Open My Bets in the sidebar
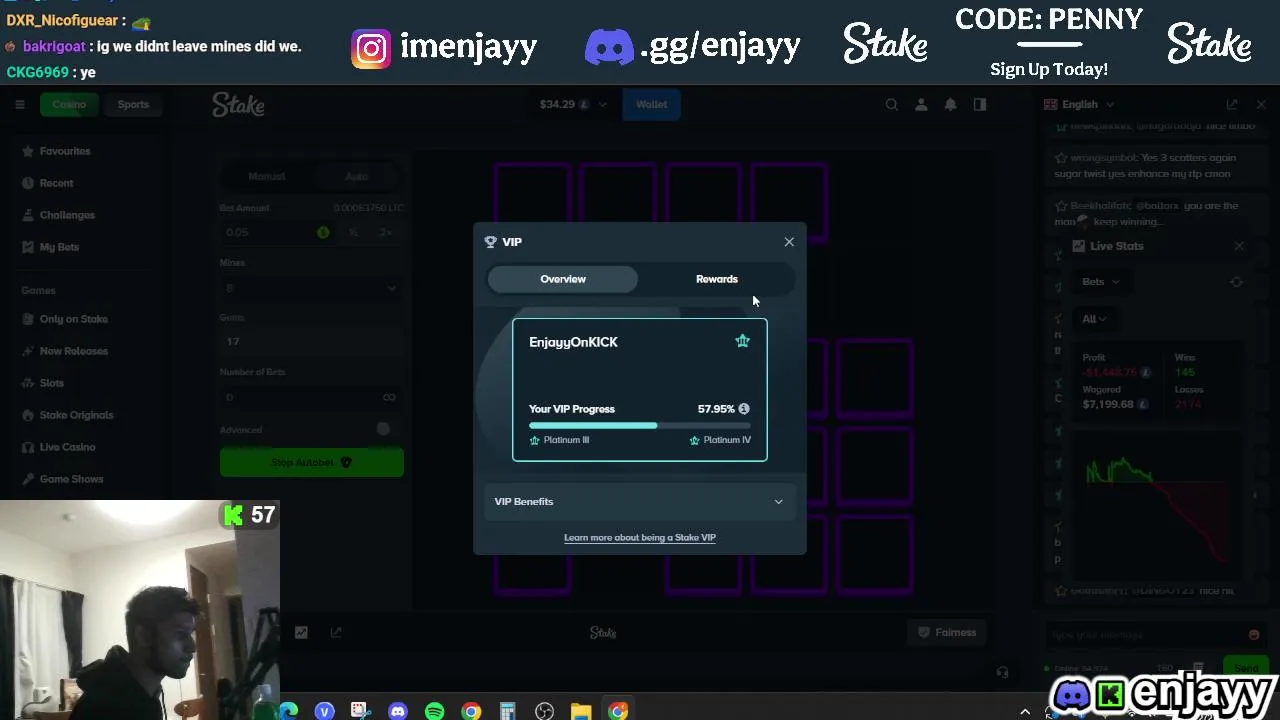The height and width of the screenshot is (720, 1280). tap(59, 247)
